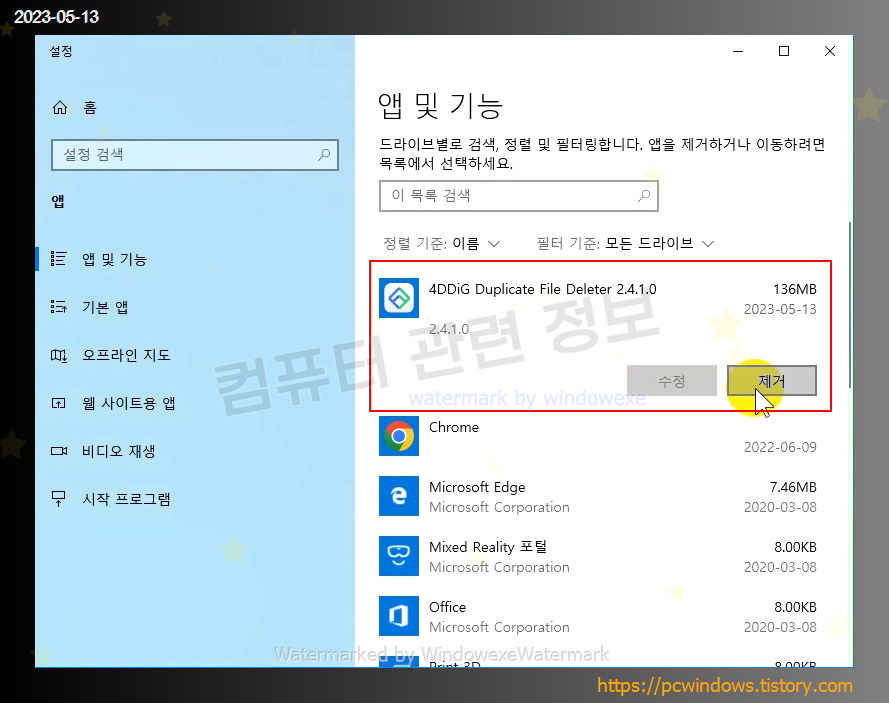Click the 설정 검색 input field
Image resolution: width=889 pixels, height=703 pixels.
194,155
